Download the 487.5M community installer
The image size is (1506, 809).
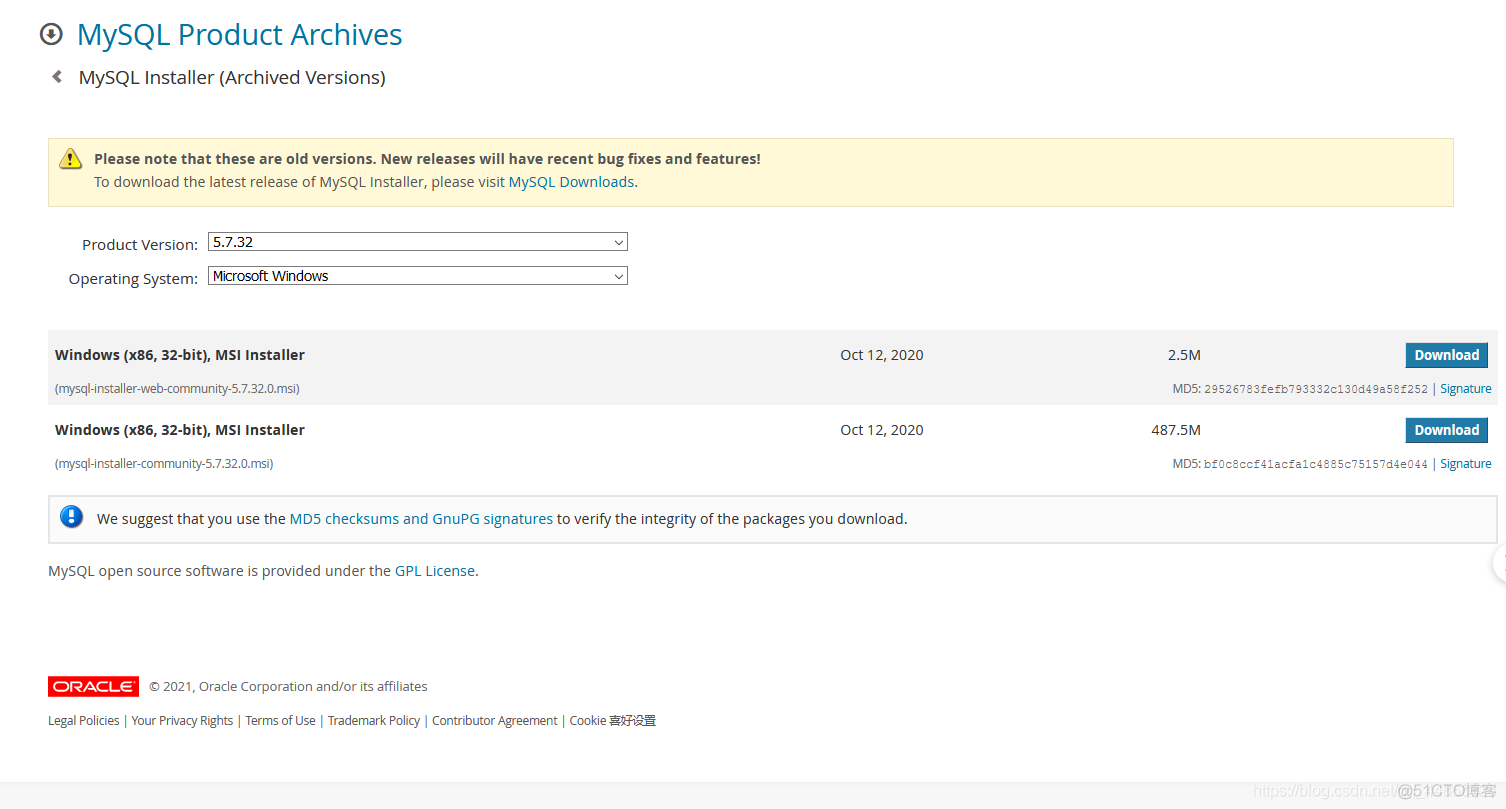coord(1446,430)
